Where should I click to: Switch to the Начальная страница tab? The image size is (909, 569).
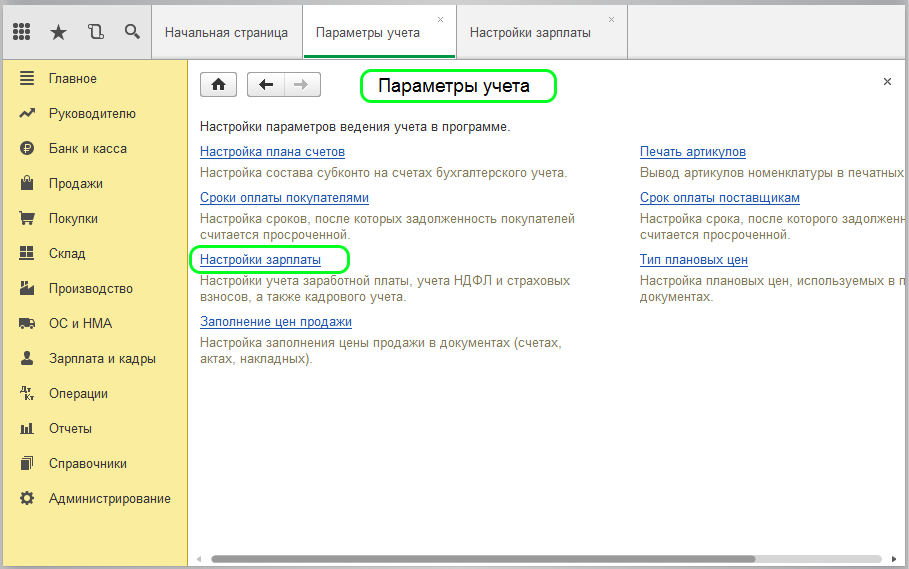point(226,32)
